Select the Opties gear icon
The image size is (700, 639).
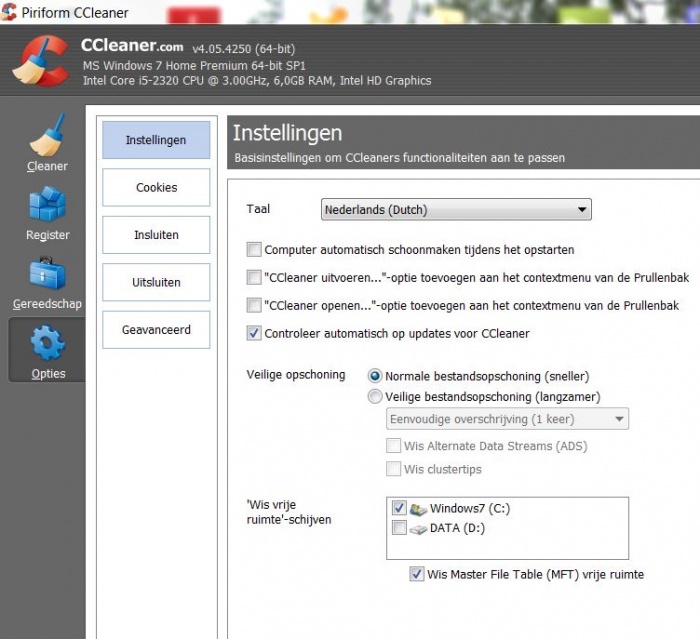point(48,342)
